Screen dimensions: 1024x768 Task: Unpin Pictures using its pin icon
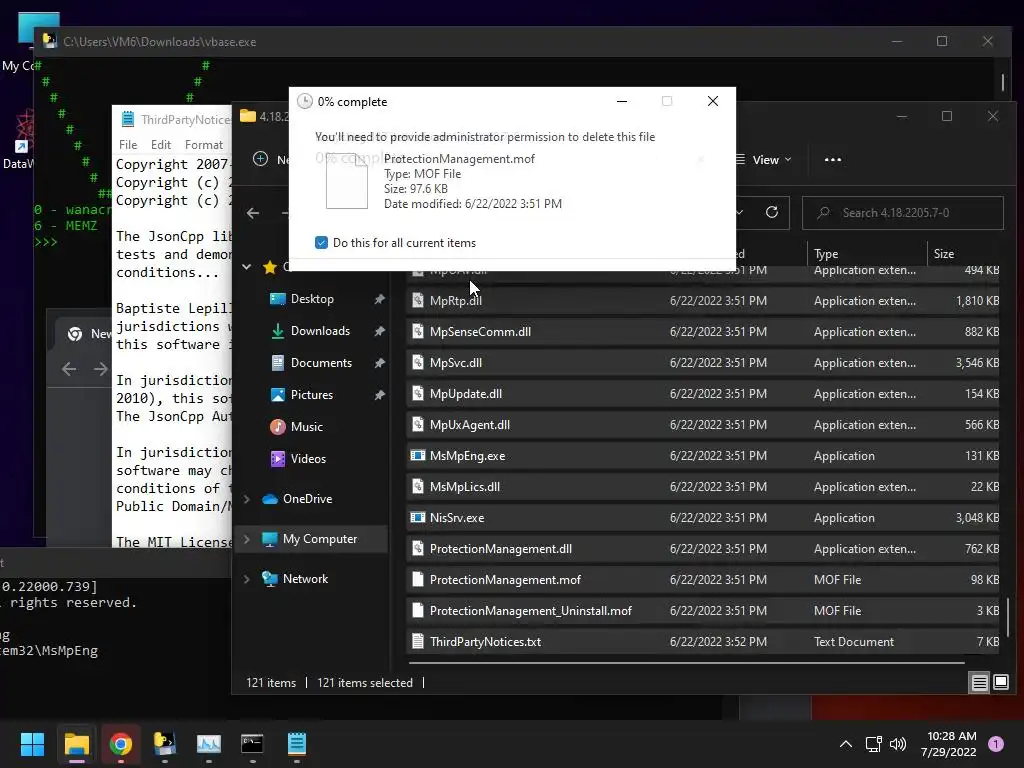tap(379, 395)
